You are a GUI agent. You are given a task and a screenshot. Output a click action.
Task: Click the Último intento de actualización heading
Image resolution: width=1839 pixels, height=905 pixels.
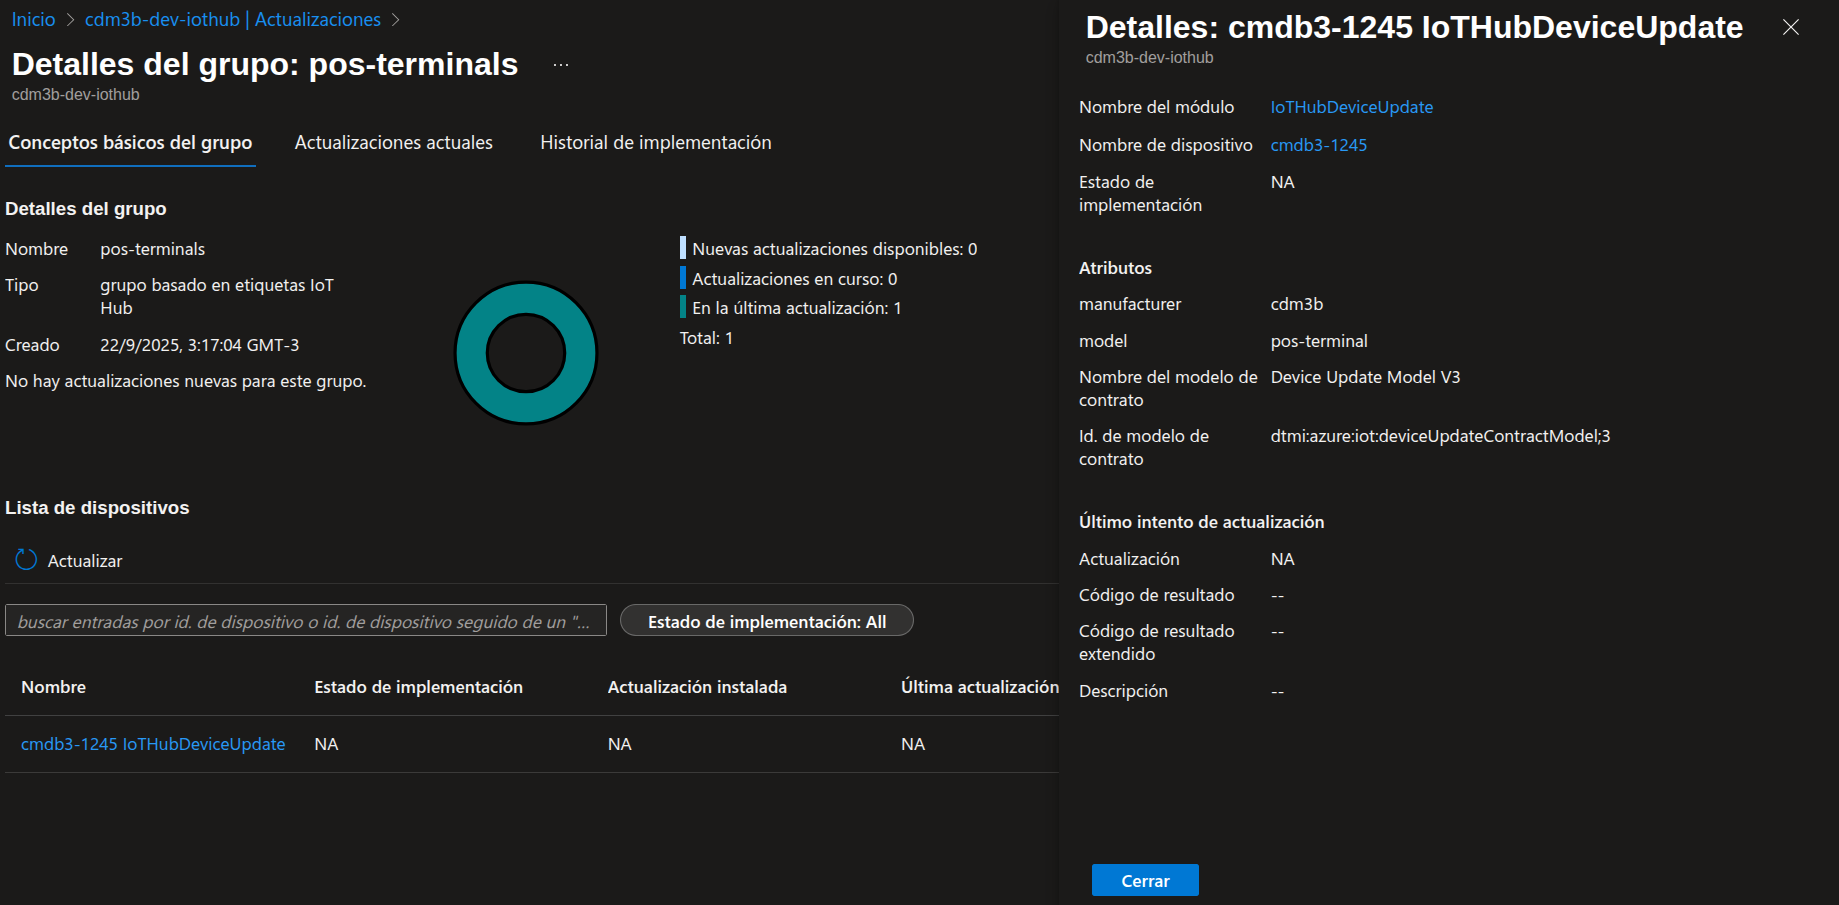click(x=1202, y=522)
